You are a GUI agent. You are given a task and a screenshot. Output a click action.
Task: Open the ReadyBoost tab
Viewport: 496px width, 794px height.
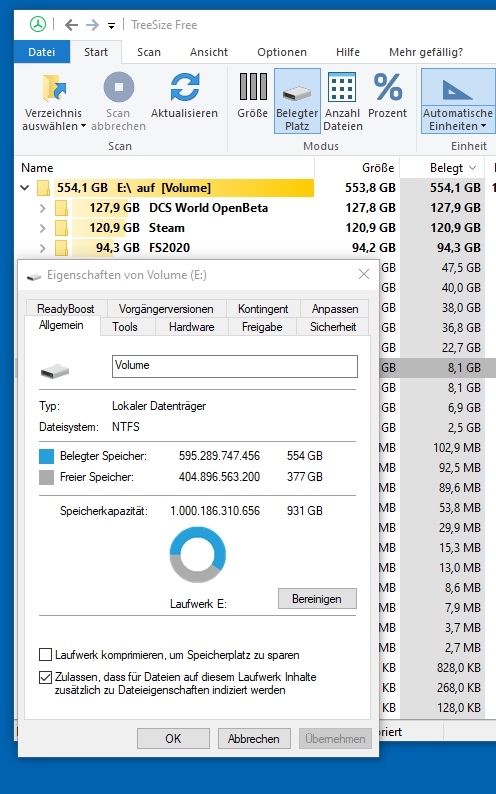point(66,308)
